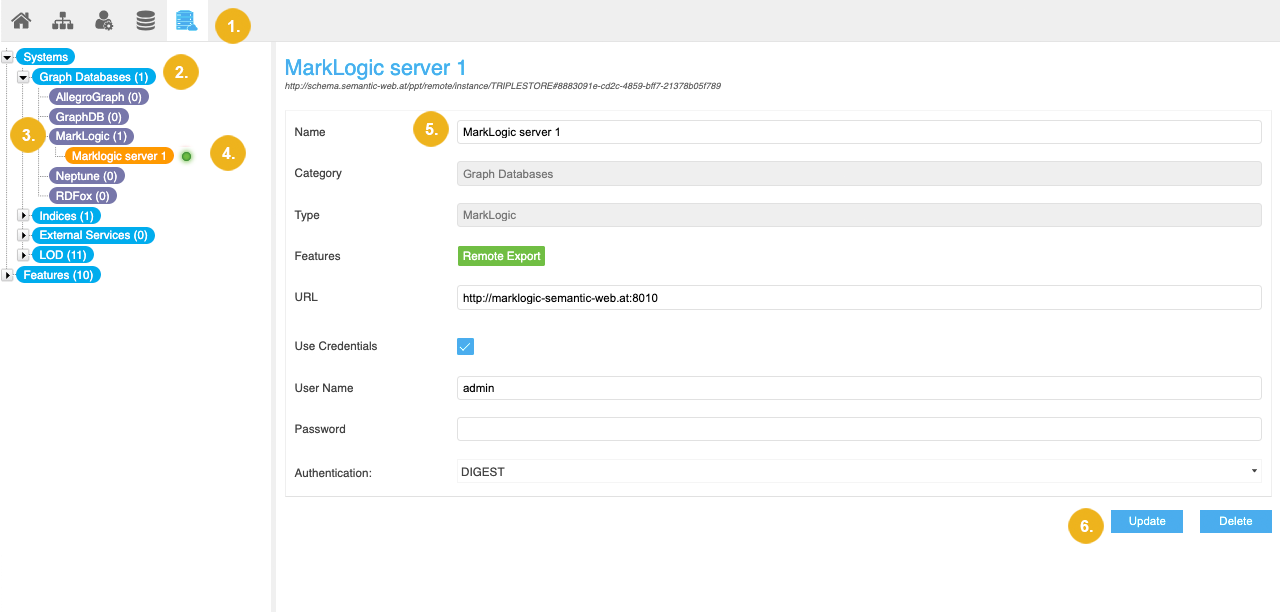The image size is (1280, 612).
Task: Expand the Features (10) tree node
Action: [7, 275]
